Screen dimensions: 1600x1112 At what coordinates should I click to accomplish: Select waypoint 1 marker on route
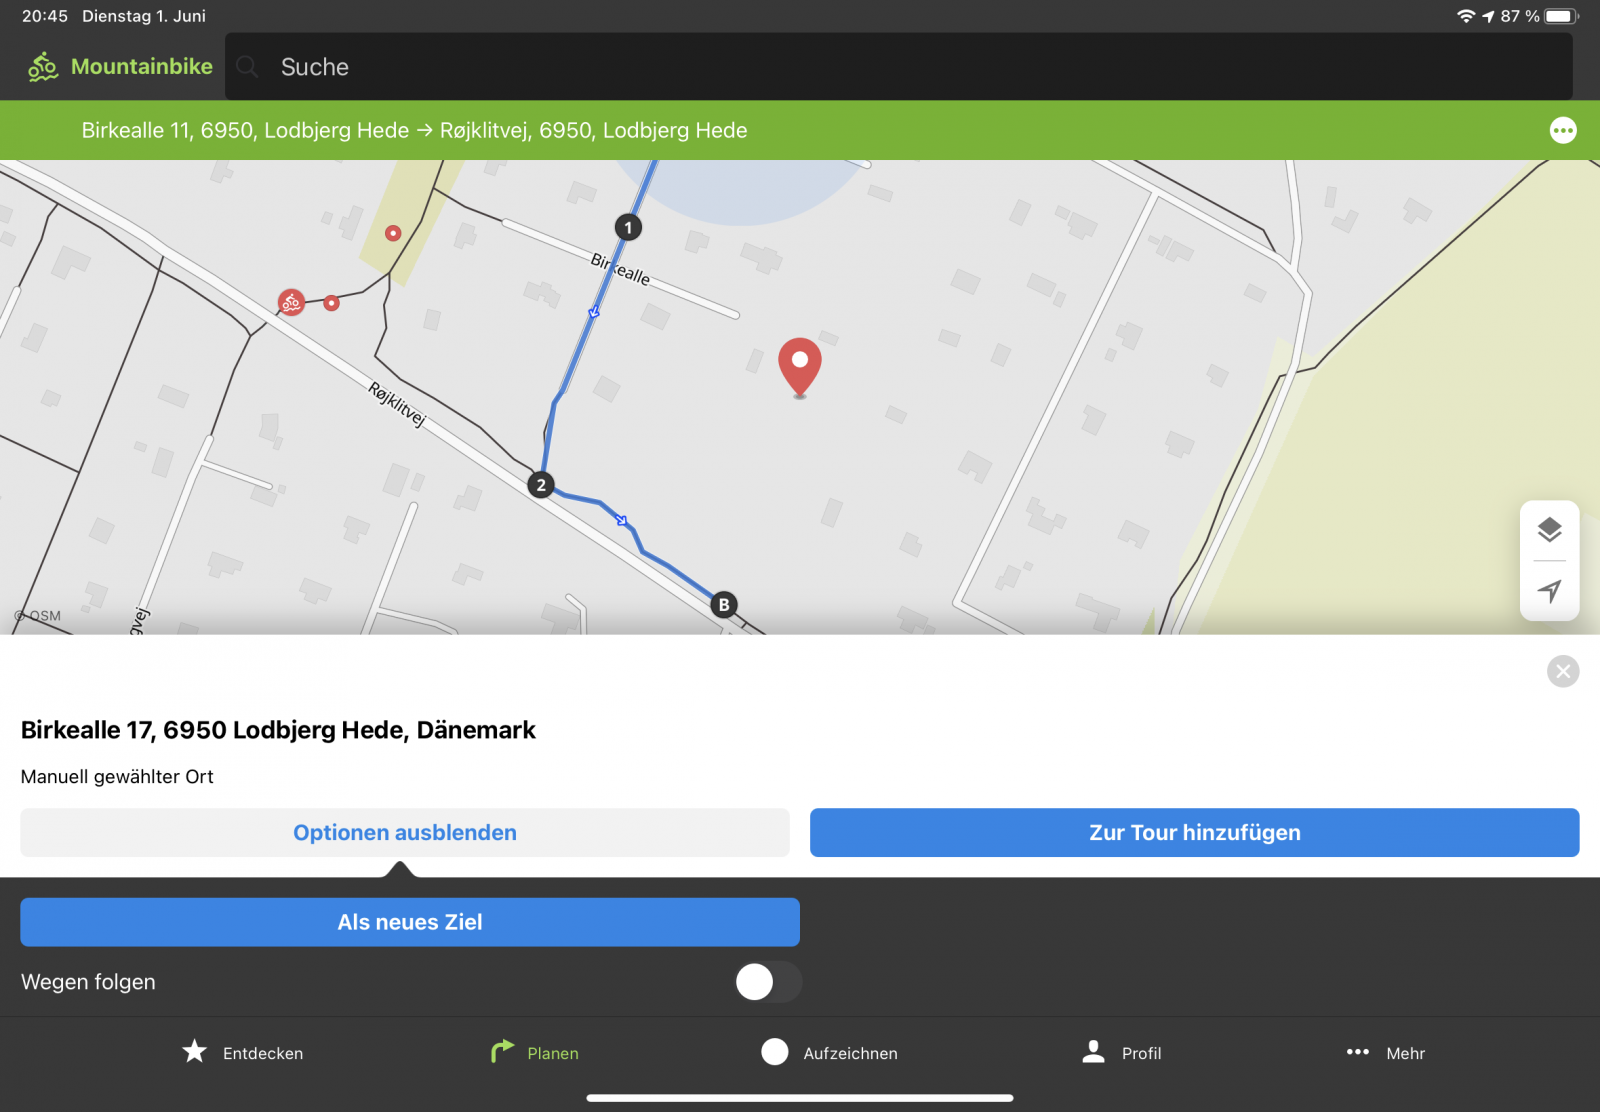628,228
